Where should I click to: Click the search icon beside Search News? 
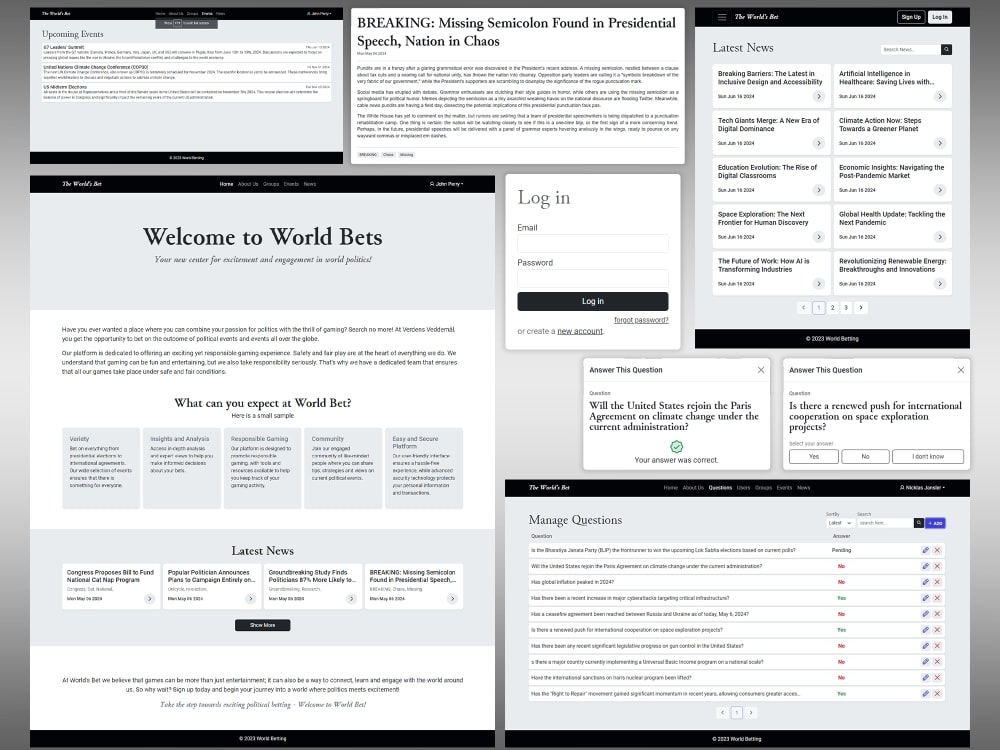[x=946, y=49]
